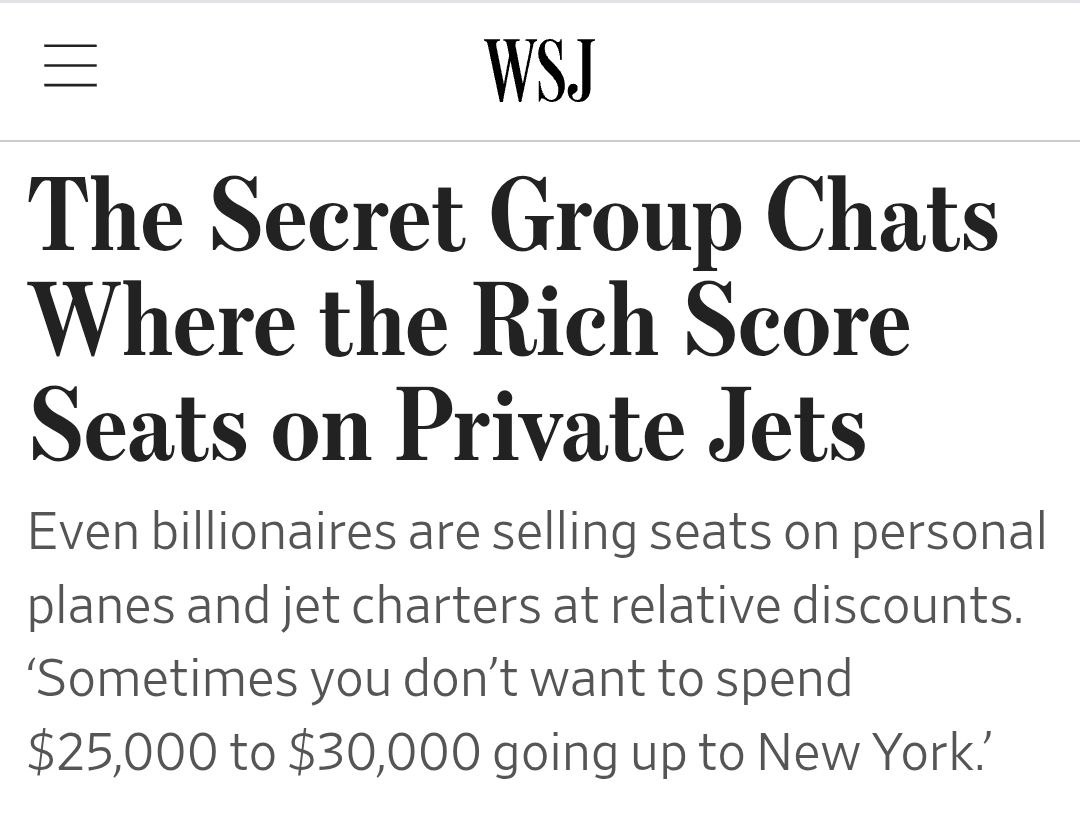Click the quote line 'Sometimes you don't want to spend'
The width and height of the screenshot is (1080, 838).
441,680
